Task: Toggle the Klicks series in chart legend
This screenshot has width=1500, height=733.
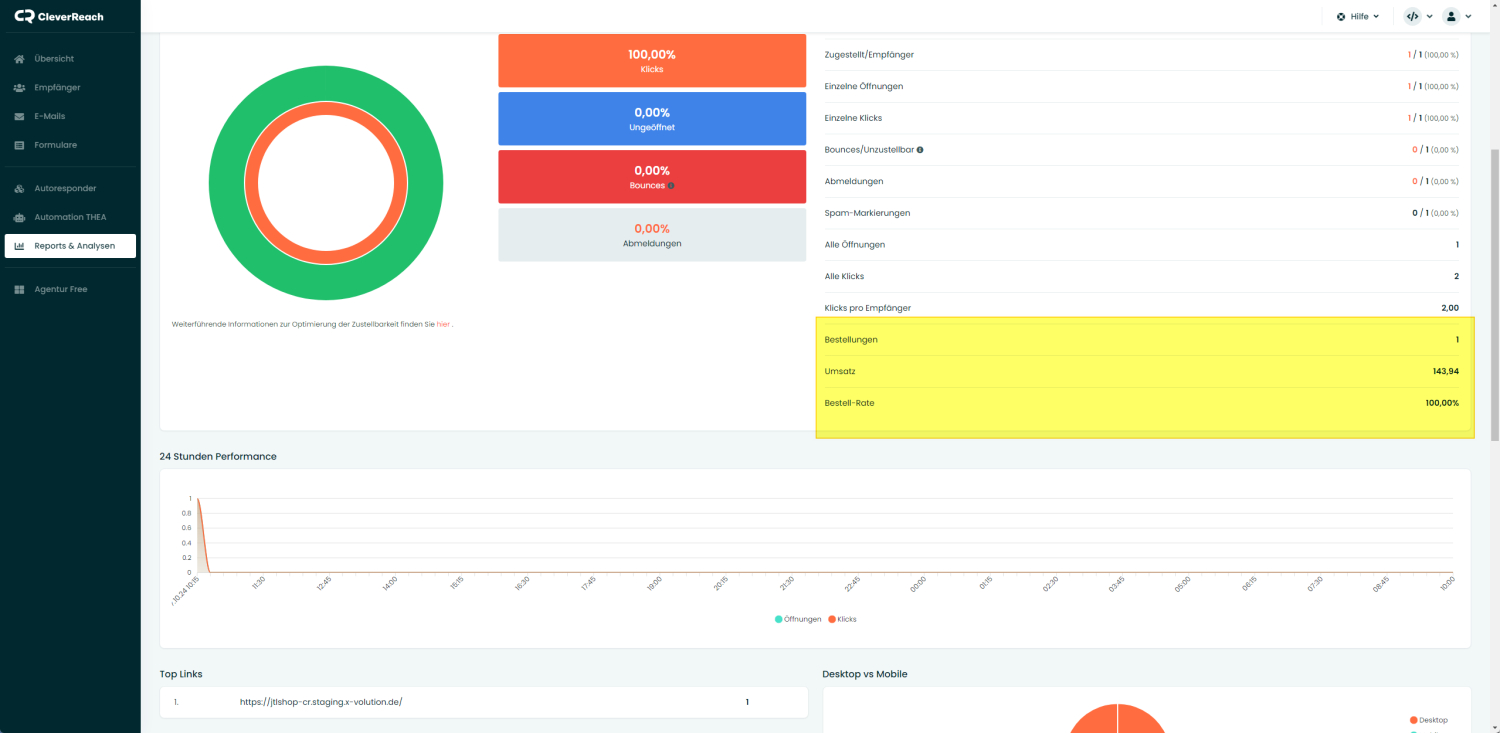Action: click(842, 619)
